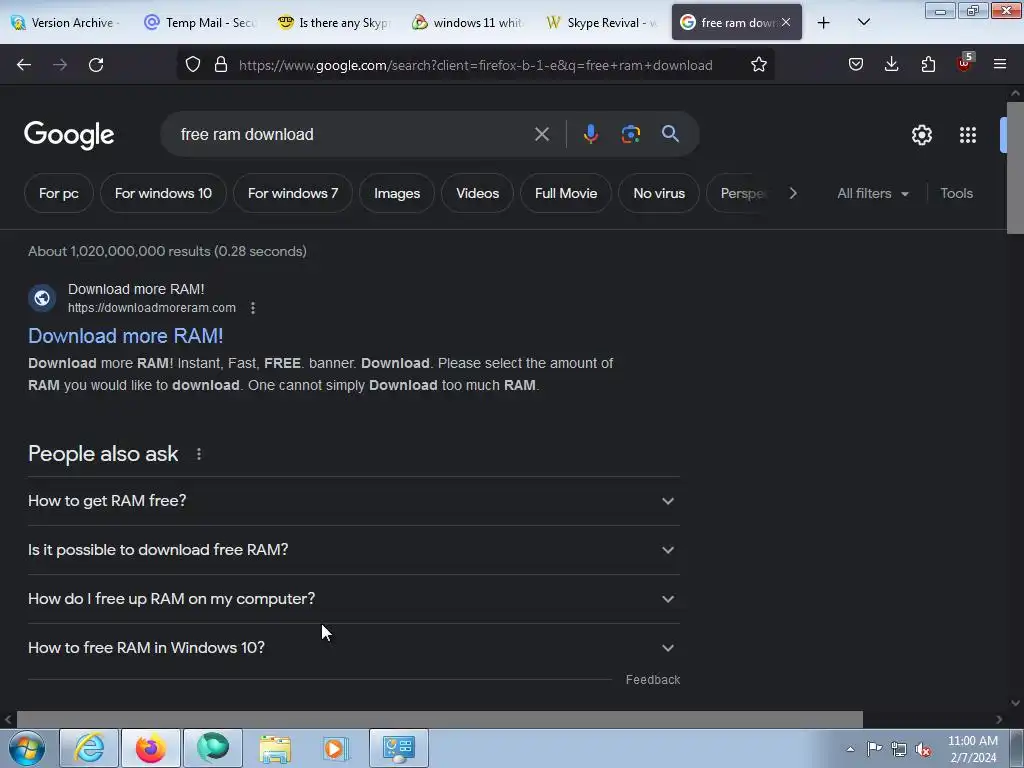Search by image with Google Lens
This screenshot has width=1024, height=768.
(x=630, y=134)
